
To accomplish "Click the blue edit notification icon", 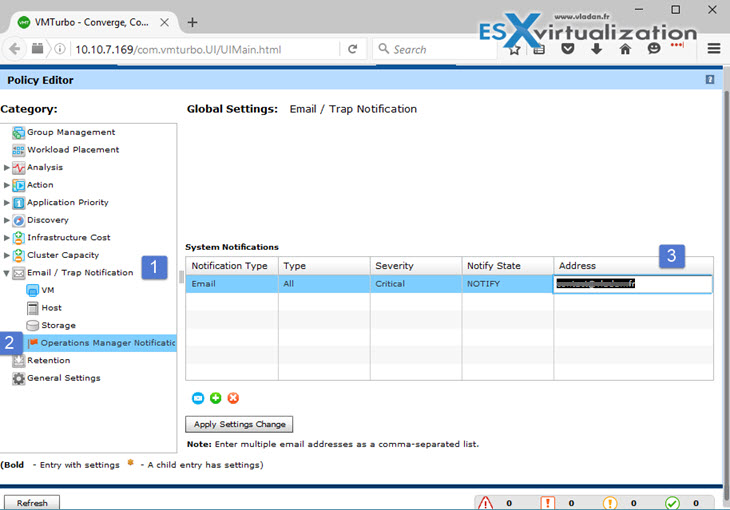I will coord(198,398).
